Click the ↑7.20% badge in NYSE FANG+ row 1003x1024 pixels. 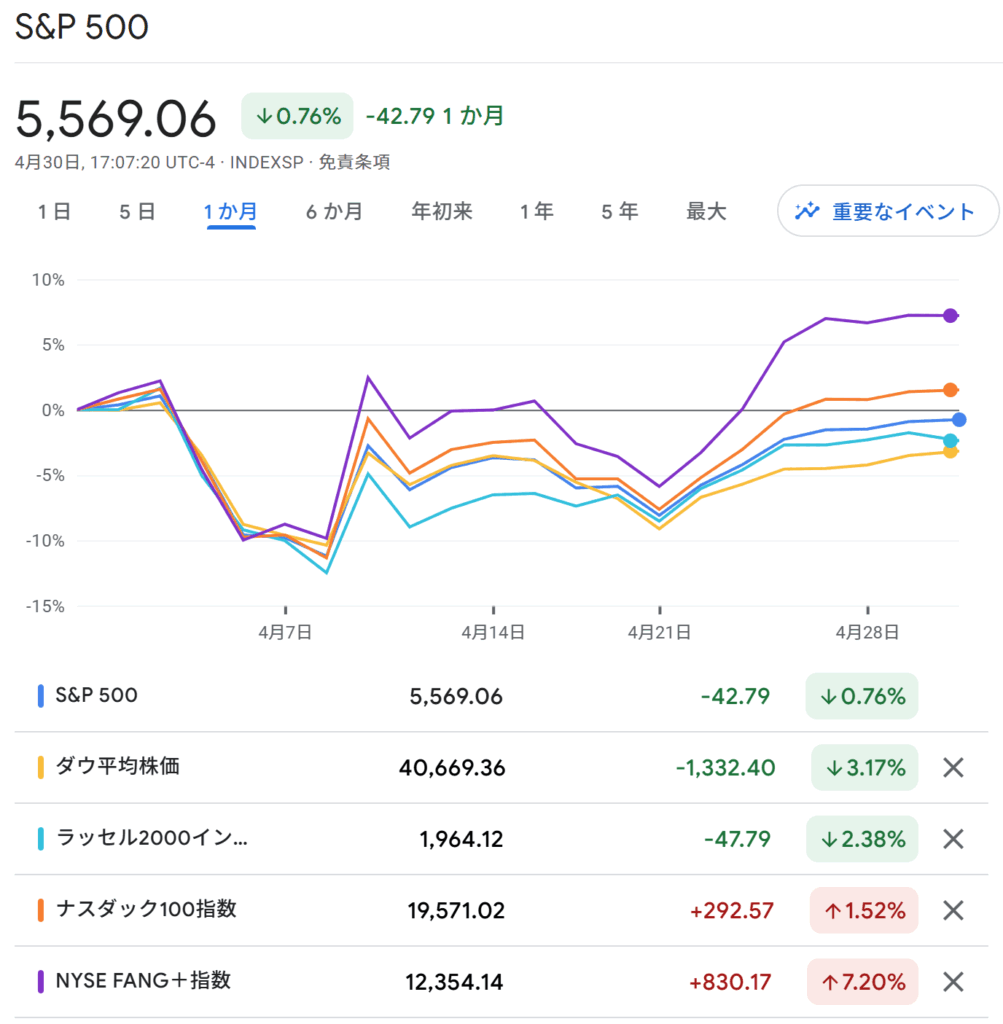tap(863, 982)
